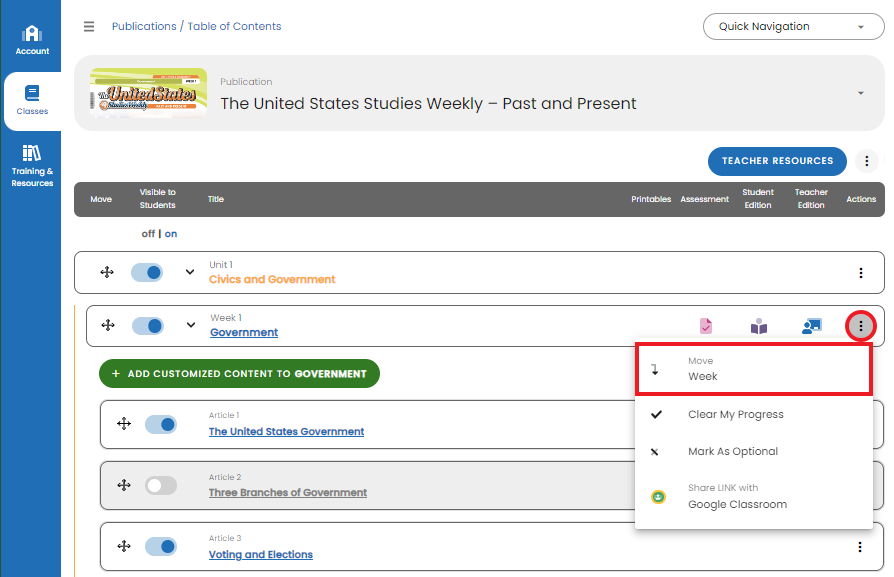
Task: Toggle visibility for Week 1 Government
Action: pos(148,326)
